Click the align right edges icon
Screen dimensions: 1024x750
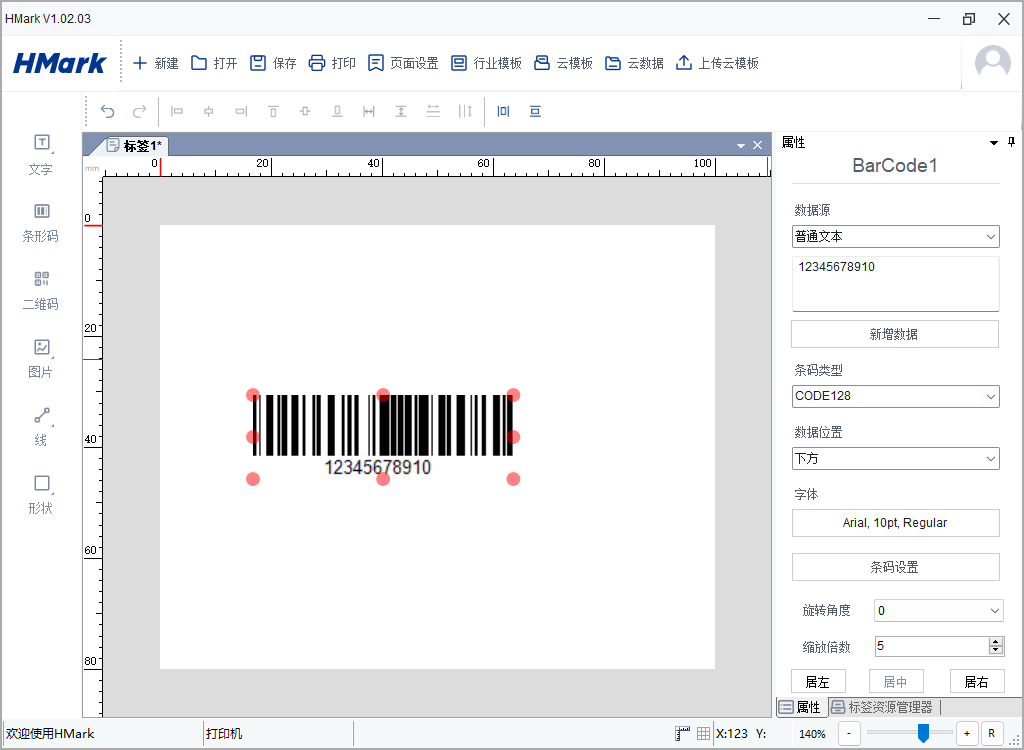tap(241, 111)
